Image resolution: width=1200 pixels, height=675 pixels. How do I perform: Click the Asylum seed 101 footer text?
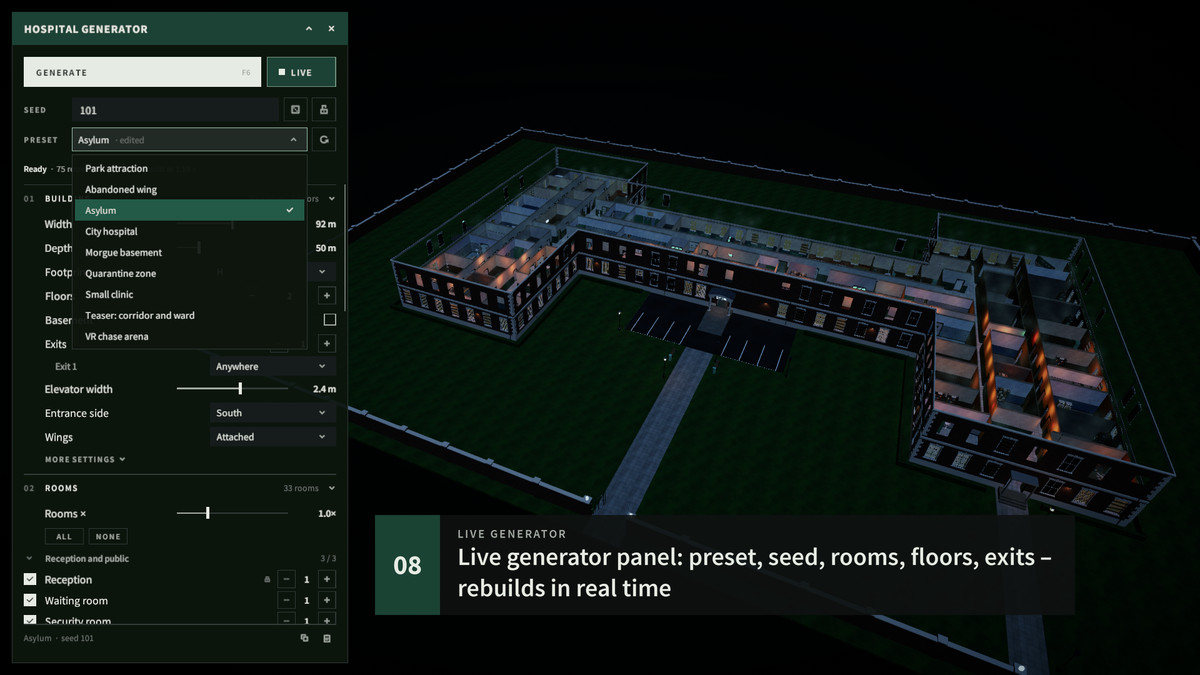tap(59, 638)
